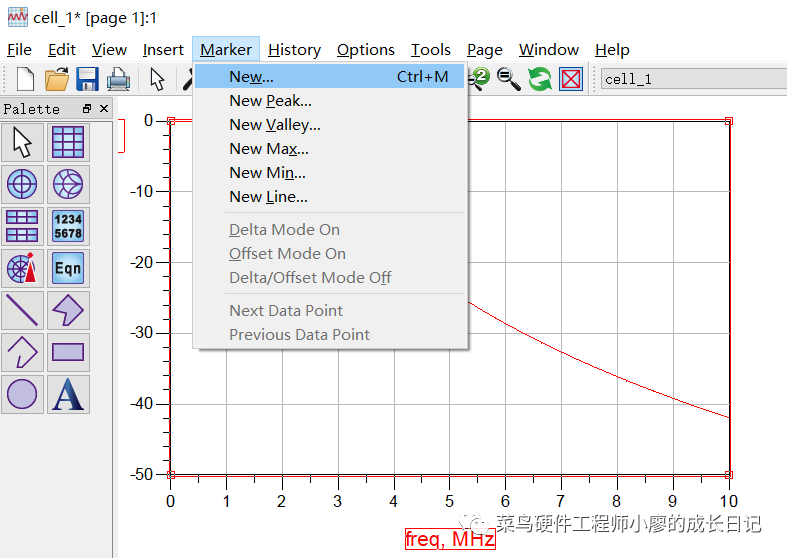Viewport: 787px width, 558px height.
Task: Click the magnifier zoom icon in toolbar
Action: click(x=508, y=79)
